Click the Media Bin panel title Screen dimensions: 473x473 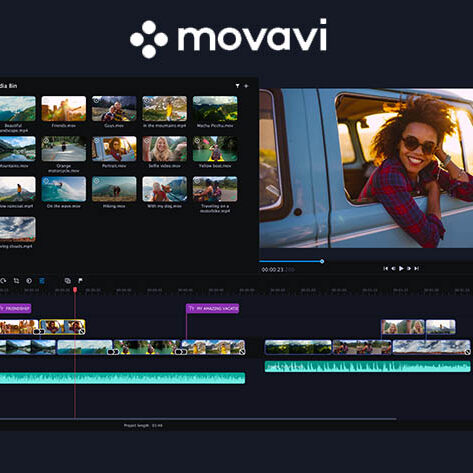click(x=9, y=86)
